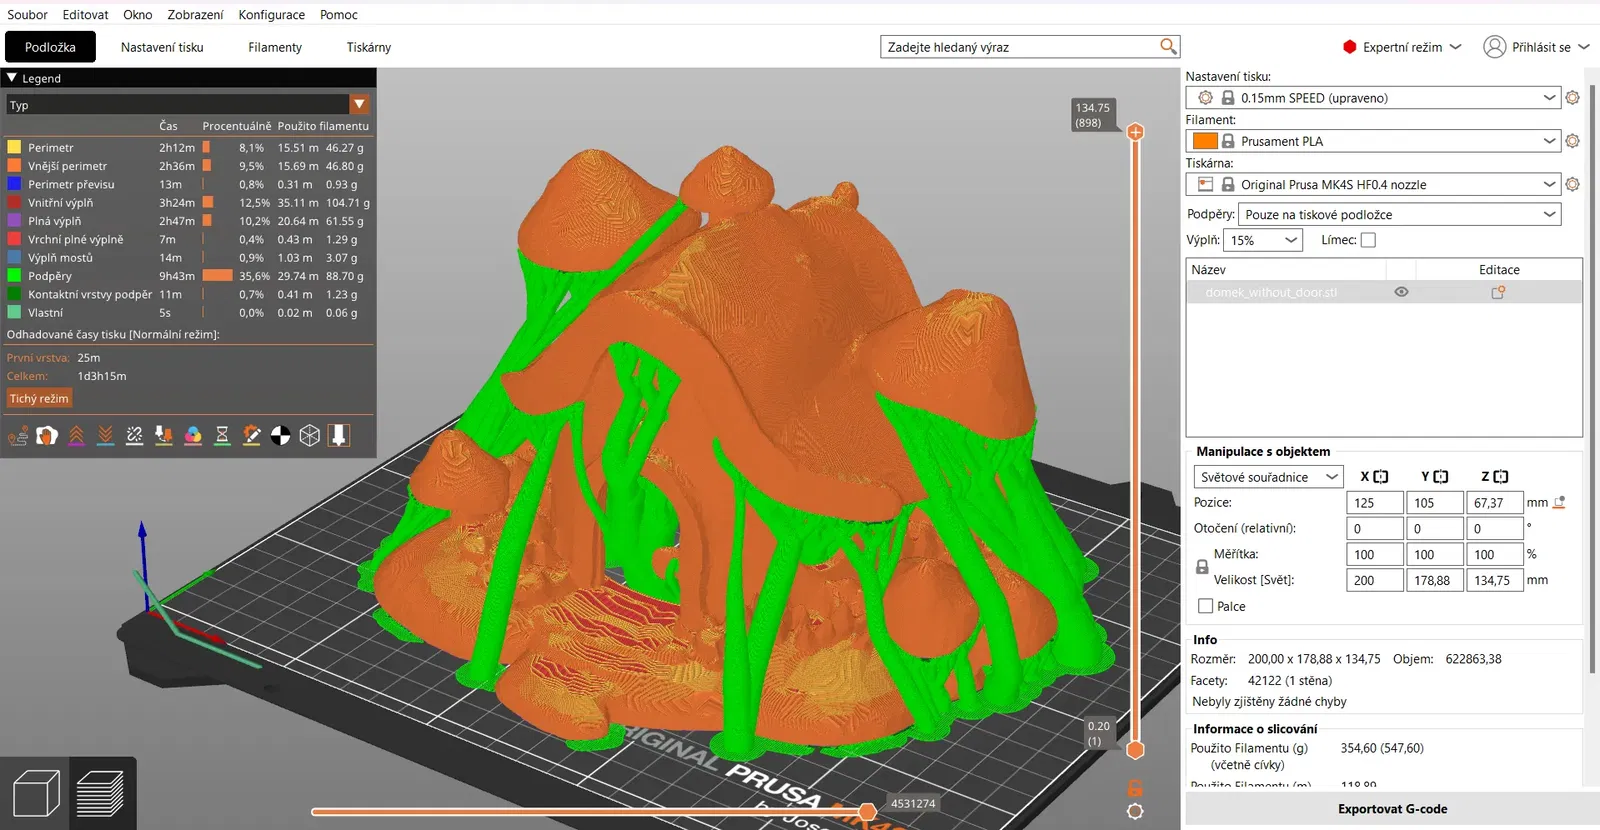The width and height of the screenshot is (1600, 830).
Task: Open the edit icon for domek_without_door.stl
Action: click(1498, 292)
